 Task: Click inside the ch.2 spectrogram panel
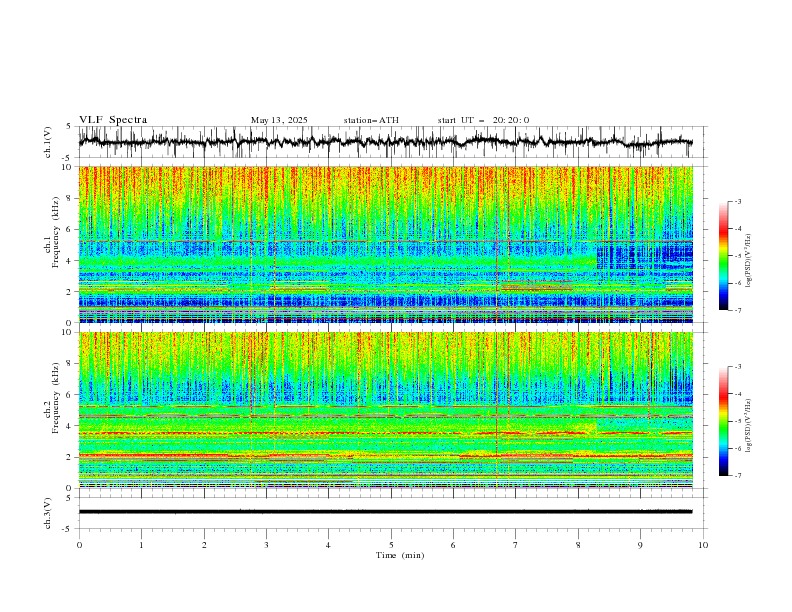coord(385,410)
